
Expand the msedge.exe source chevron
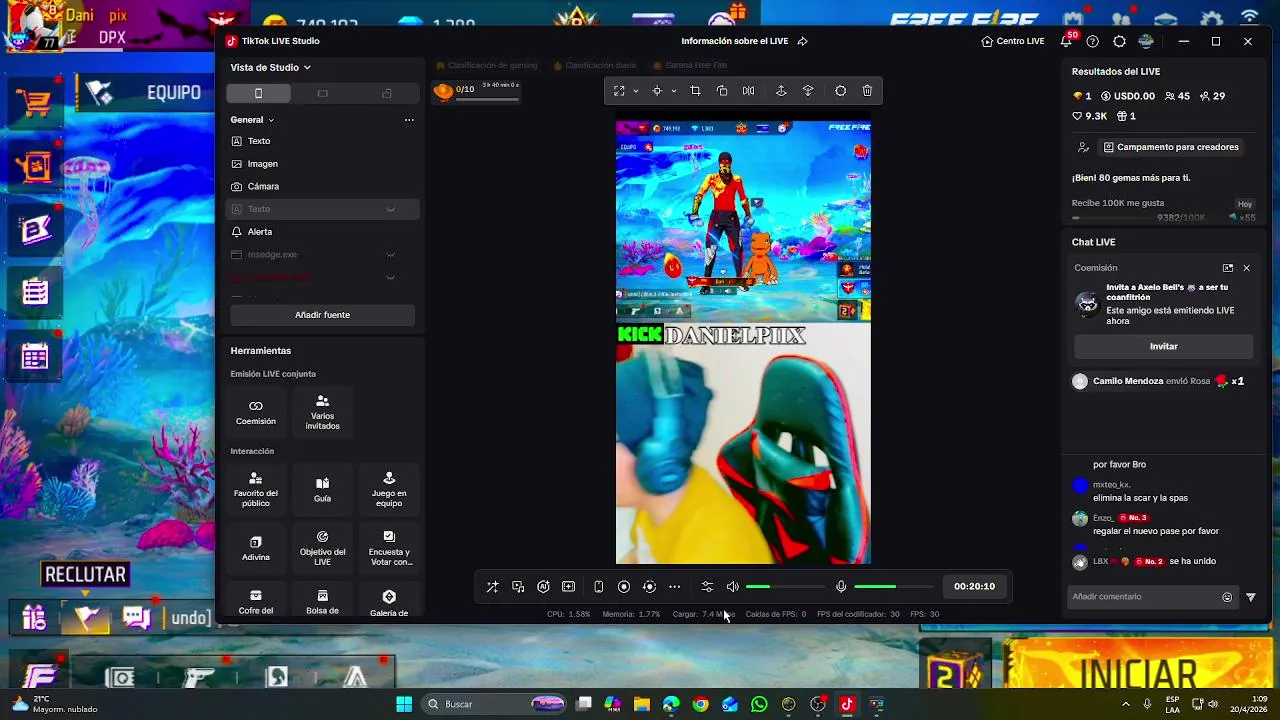click(x=391, y=255)
